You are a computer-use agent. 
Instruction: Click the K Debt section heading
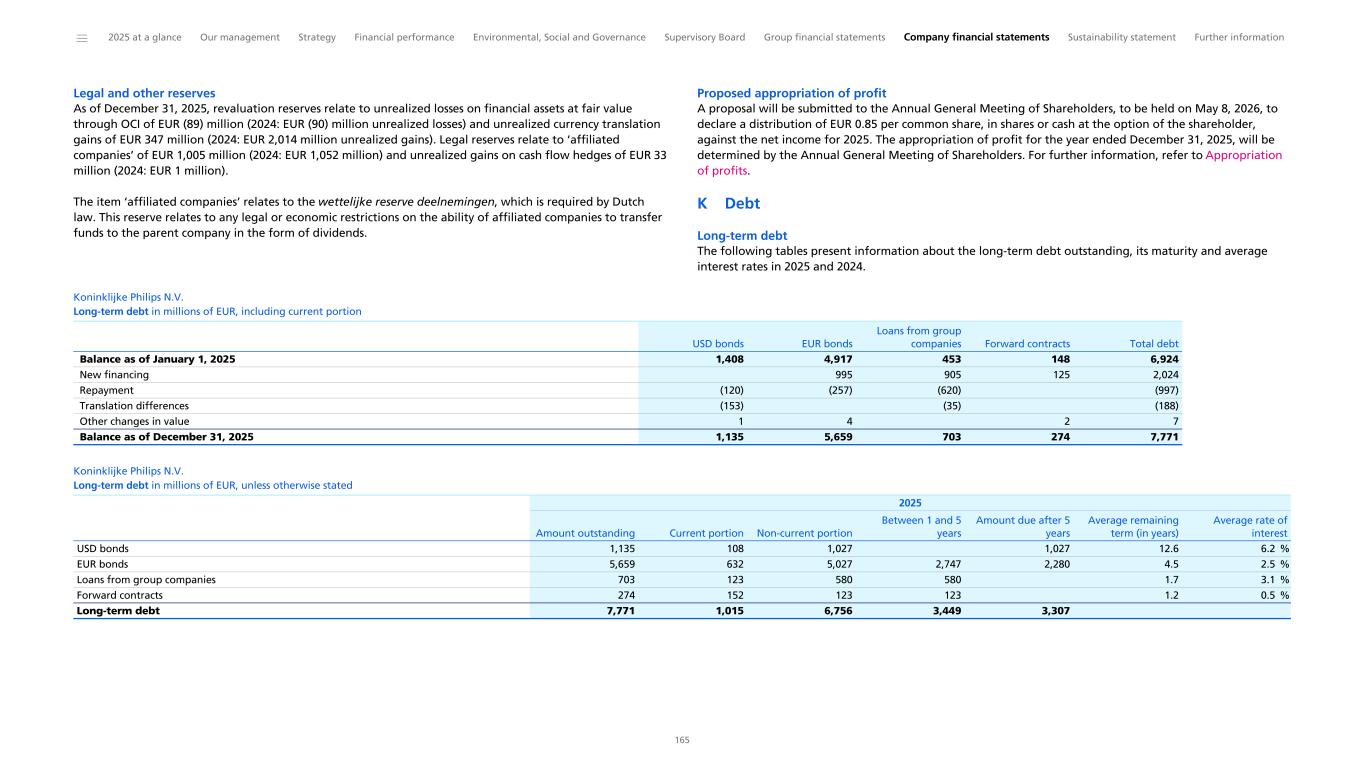tap(728, 203)
